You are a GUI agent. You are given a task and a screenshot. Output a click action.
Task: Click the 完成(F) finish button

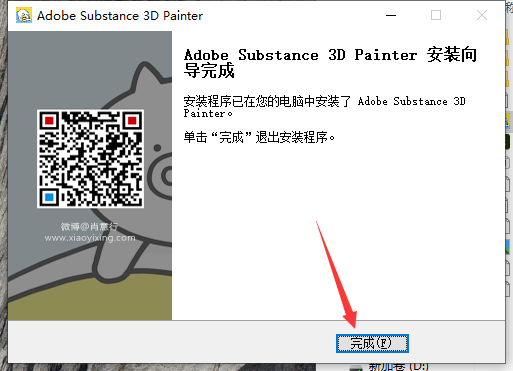pyautogui.click(x=372, y=343)
